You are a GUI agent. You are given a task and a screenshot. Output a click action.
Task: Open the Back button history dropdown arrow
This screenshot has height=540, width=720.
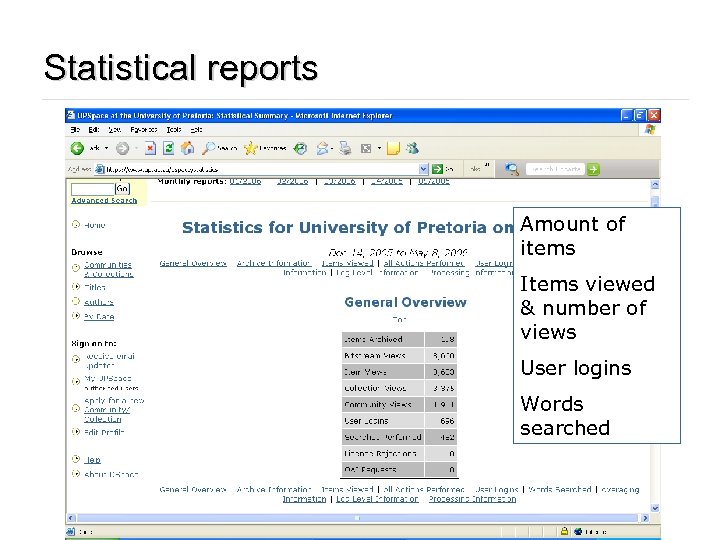pyautogui.click(x=107, y=148)
